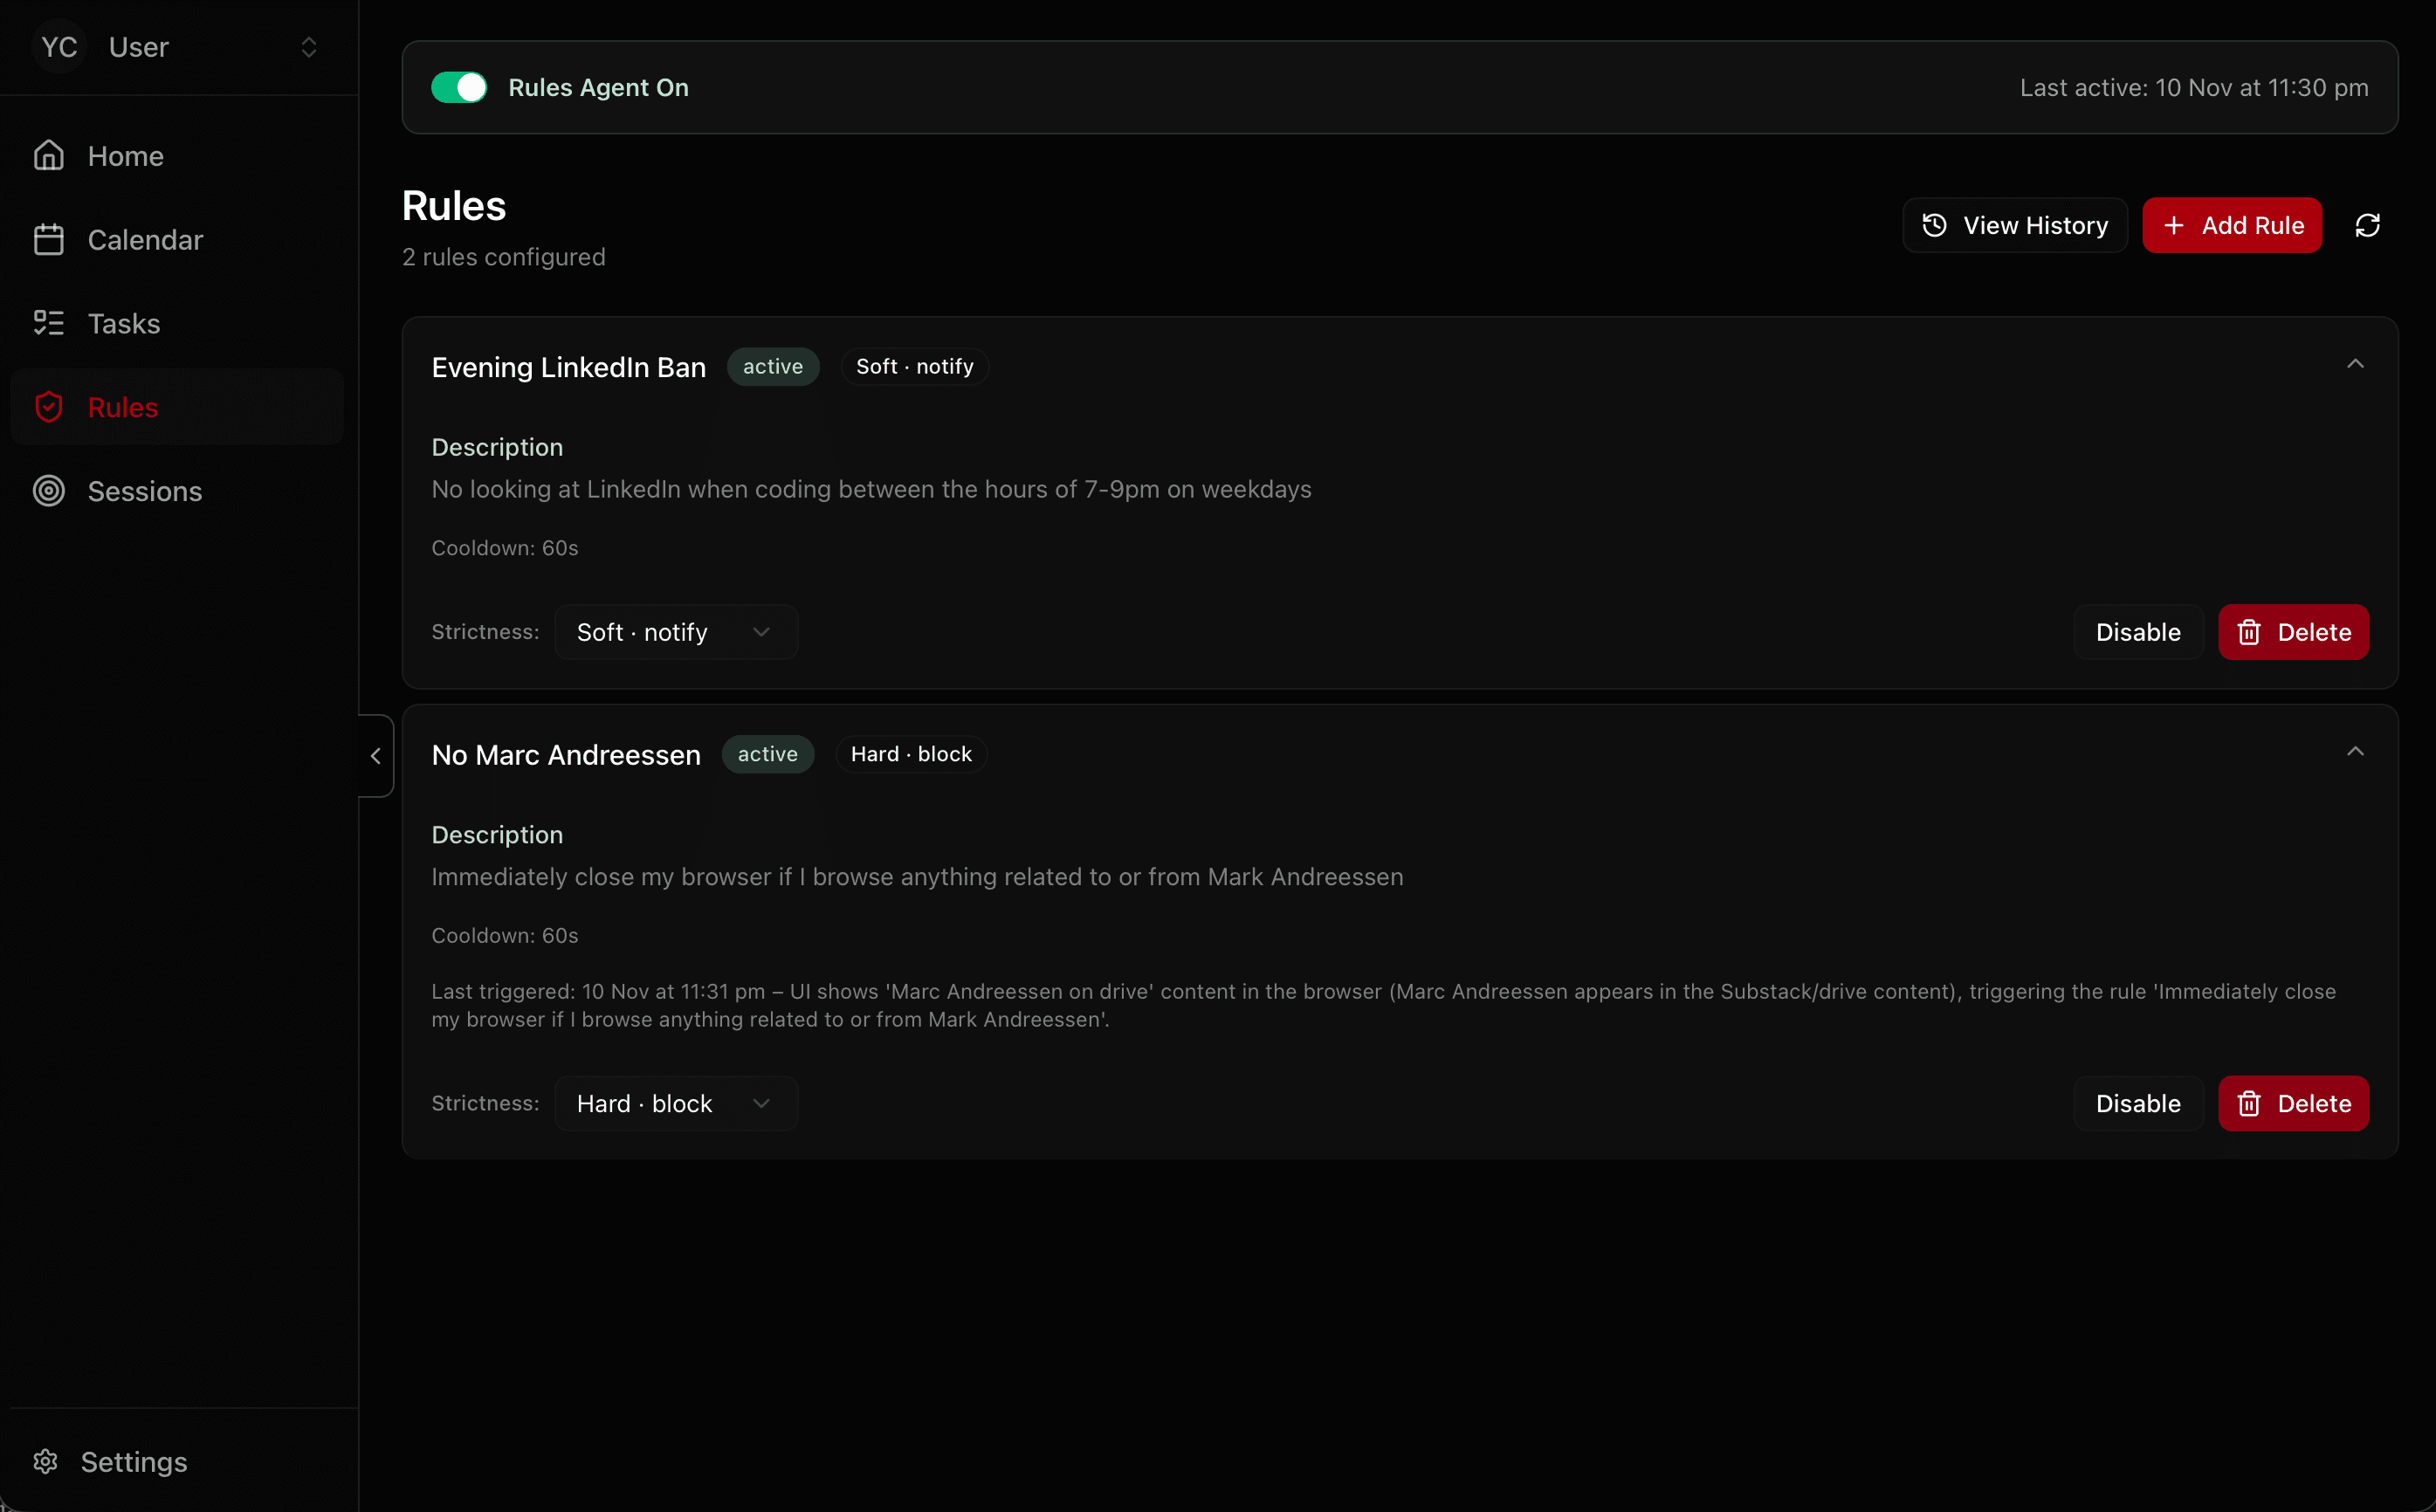
Task: Select the Sessions target icon
Action: pos(49,491)
